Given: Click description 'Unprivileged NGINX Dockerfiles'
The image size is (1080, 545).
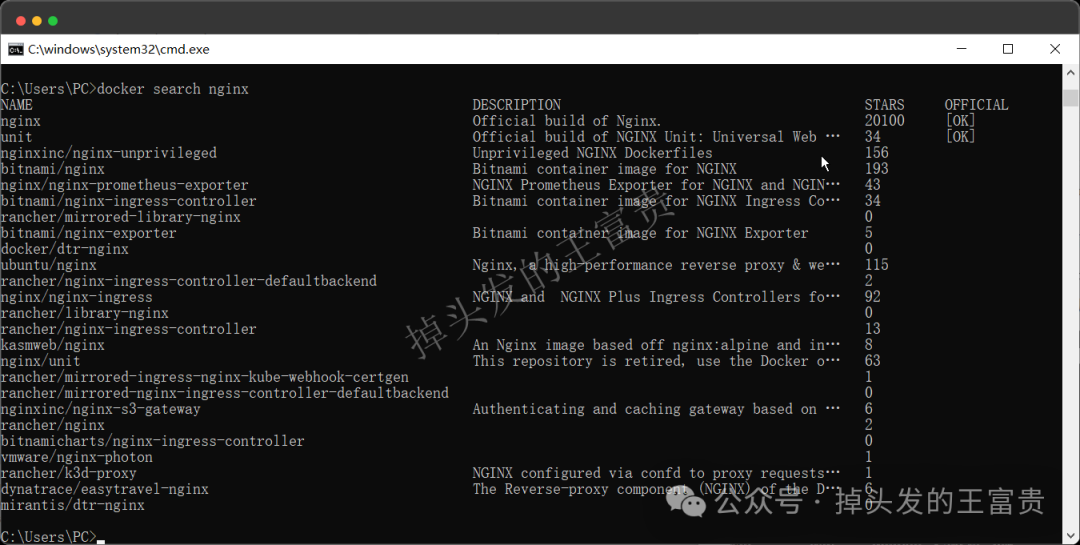Looking at the screenshot, I should click(x=592, y=153).
